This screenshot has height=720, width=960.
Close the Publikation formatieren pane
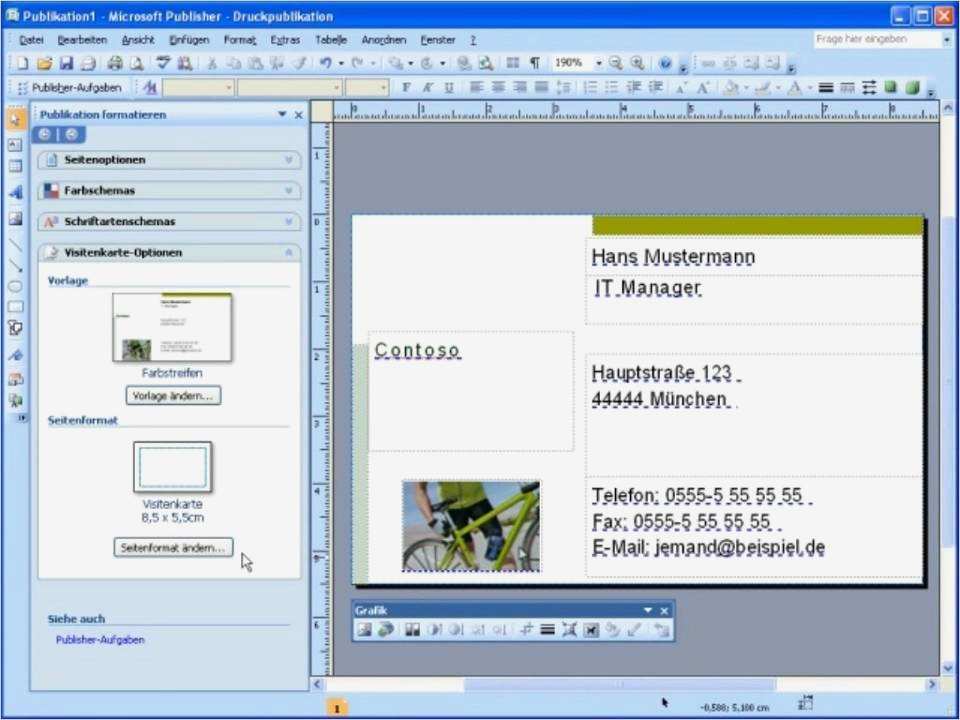pos(299,114)
